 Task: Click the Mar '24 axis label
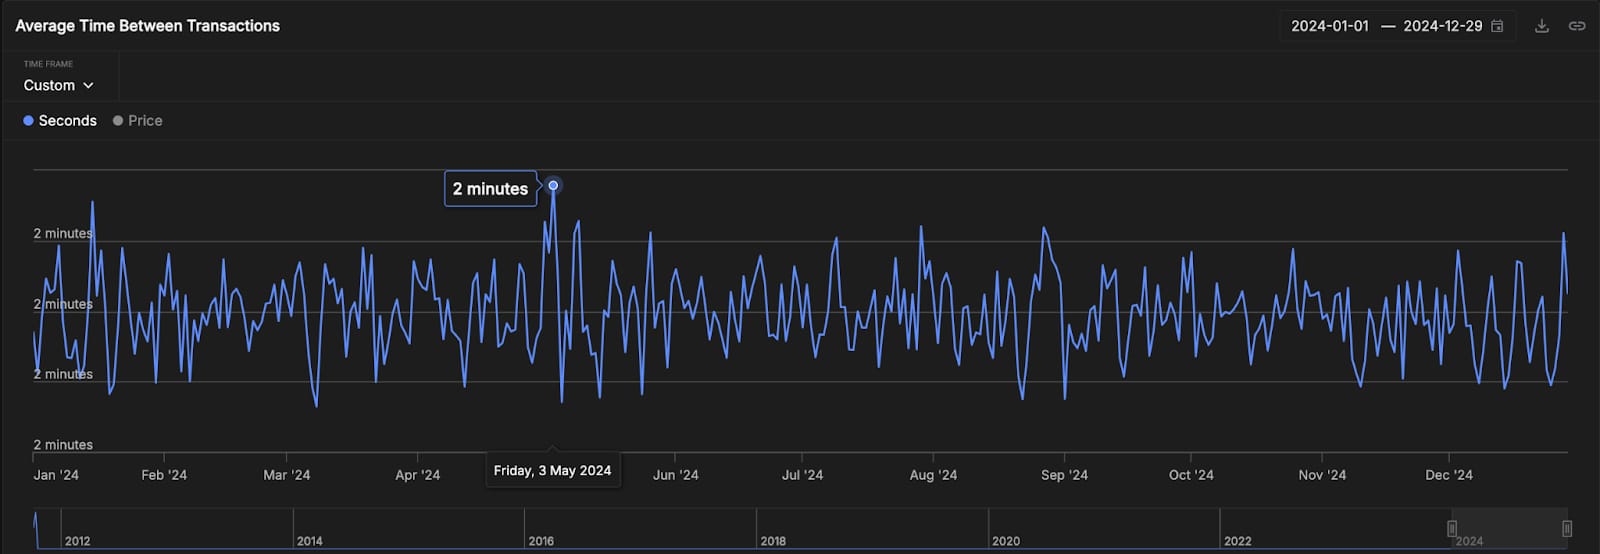click(287, 475)
